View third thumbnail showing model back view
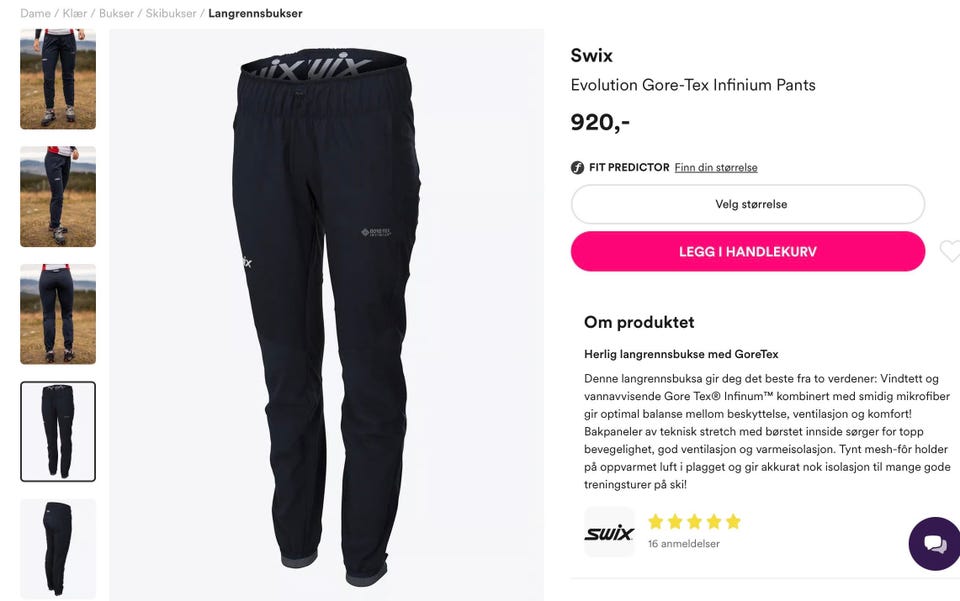The image size is (960, 601). [x=58, y=314]
